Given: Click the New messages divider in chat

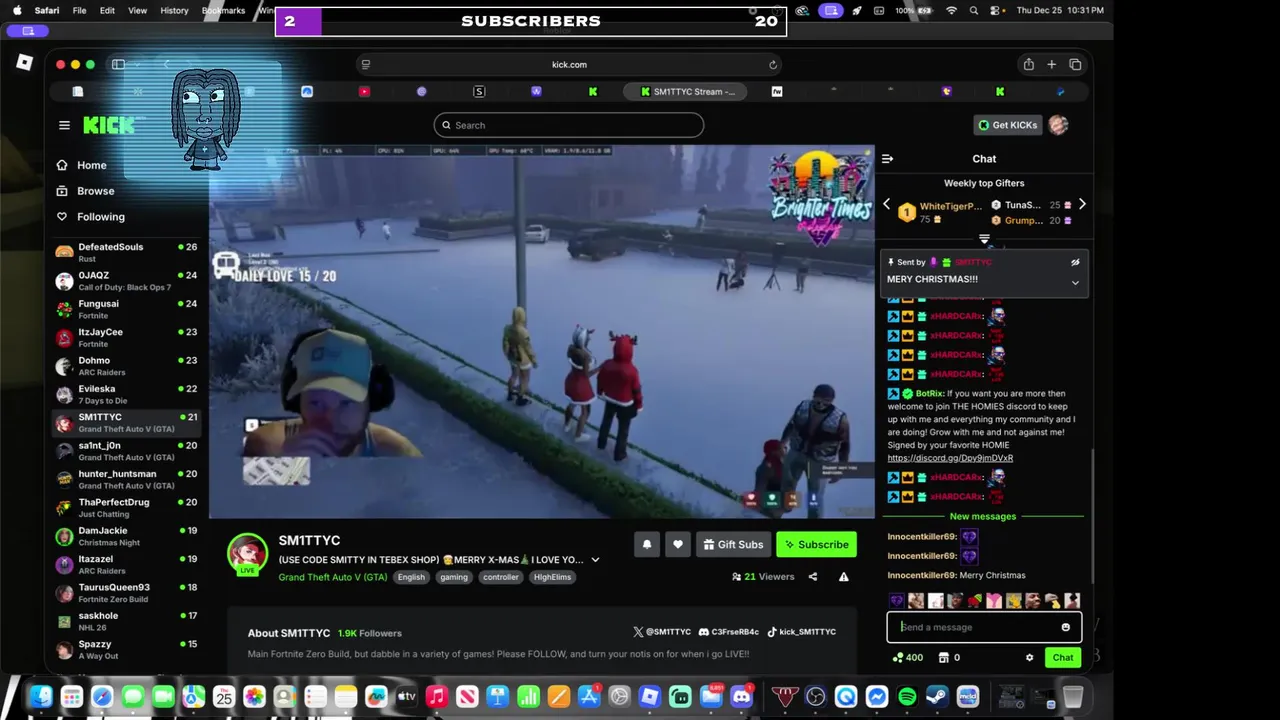Looking at the screenshot, I should click(x=983, y=517).
